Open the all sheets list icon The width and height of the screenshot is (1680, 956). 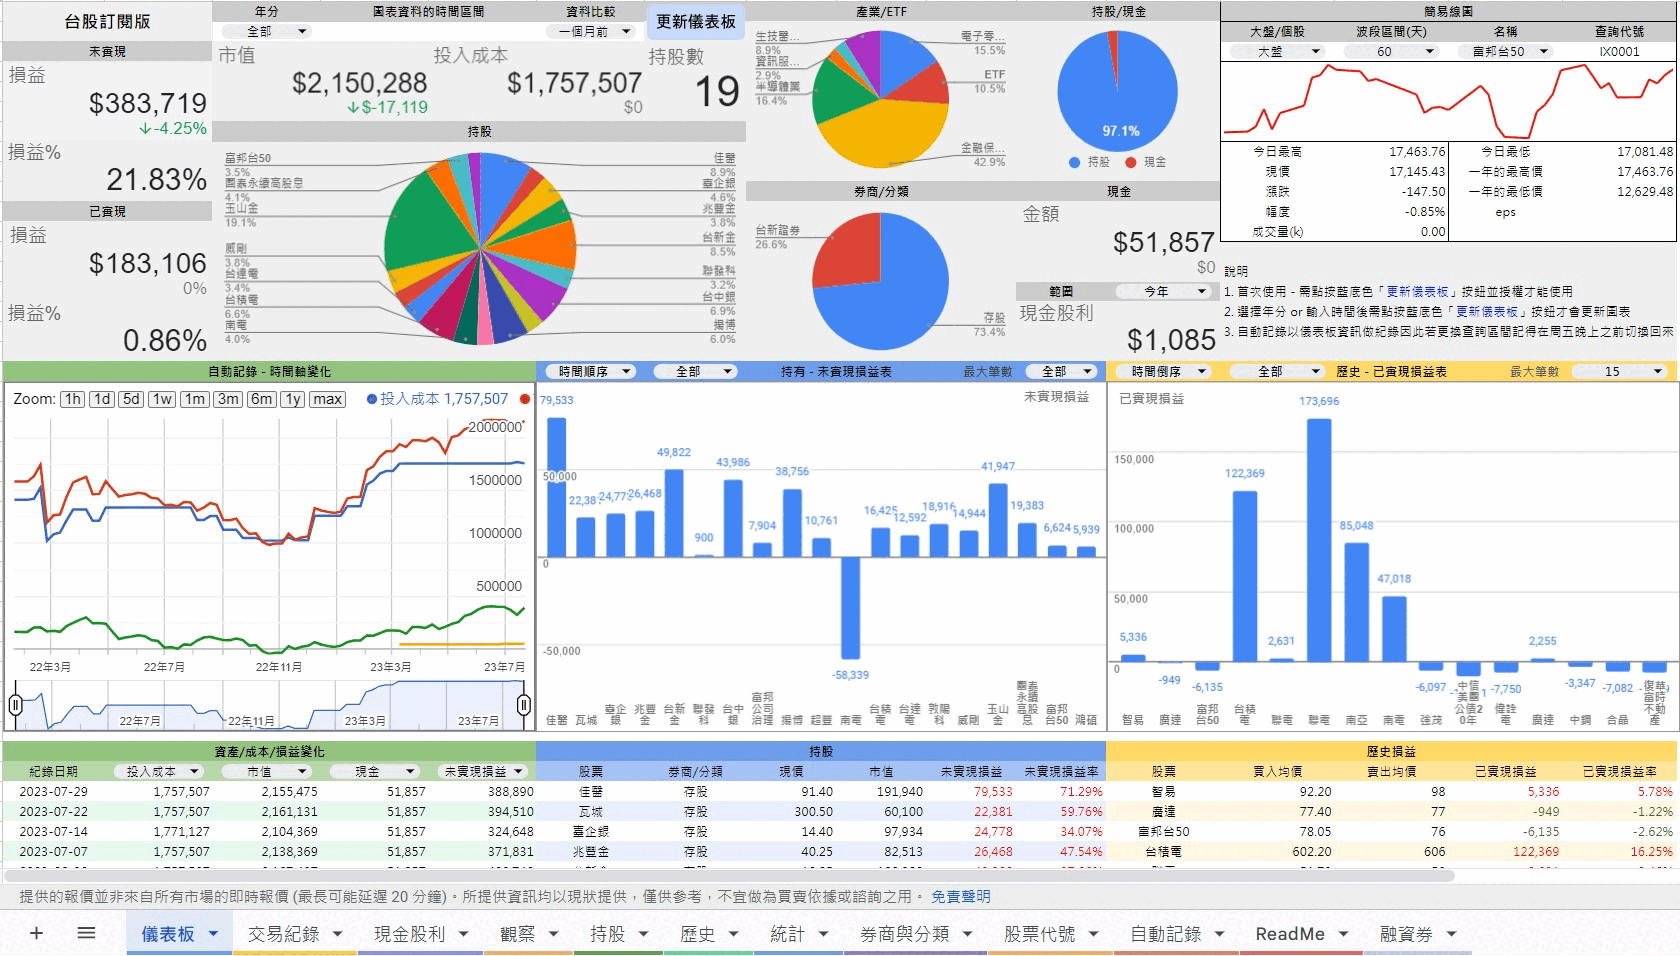click(x=86, y=933)
